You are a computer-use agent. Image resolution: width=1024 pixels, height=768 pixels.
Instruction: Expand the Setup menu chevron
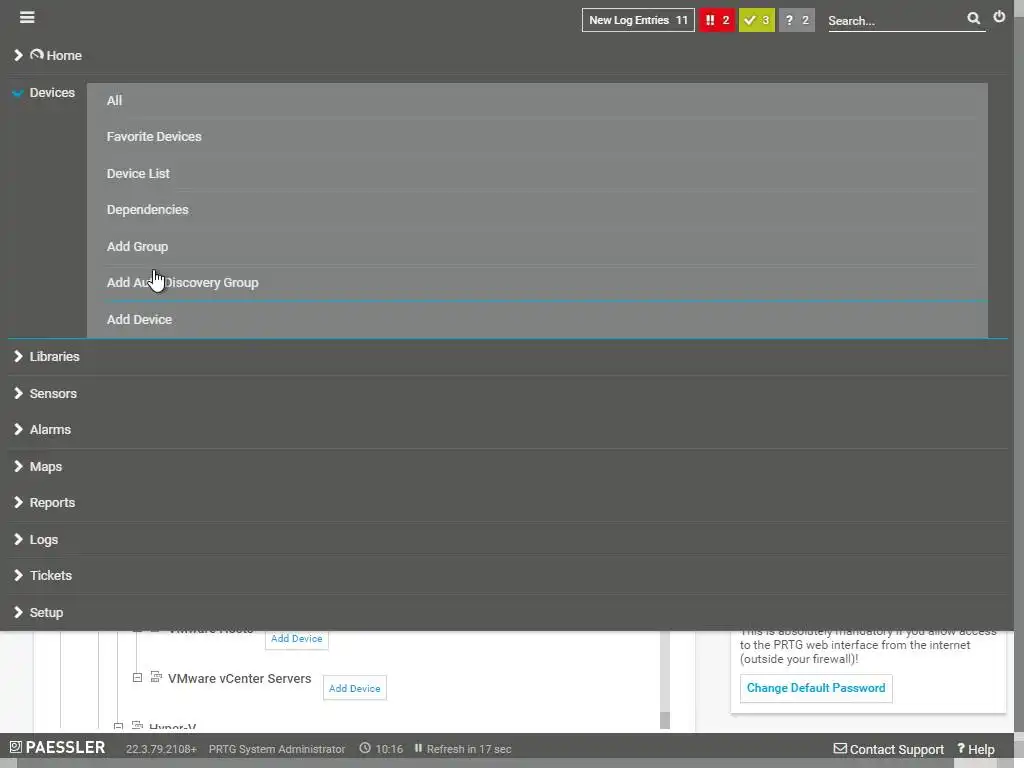pyautogui.click(x=18, y=613)
